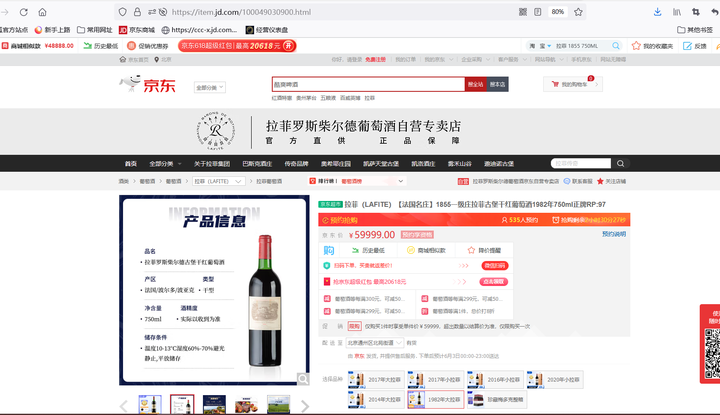The height and width of the screenshot is (415, 720).
Task: Click the Lafite store crest logo
Action: (216, 131)
